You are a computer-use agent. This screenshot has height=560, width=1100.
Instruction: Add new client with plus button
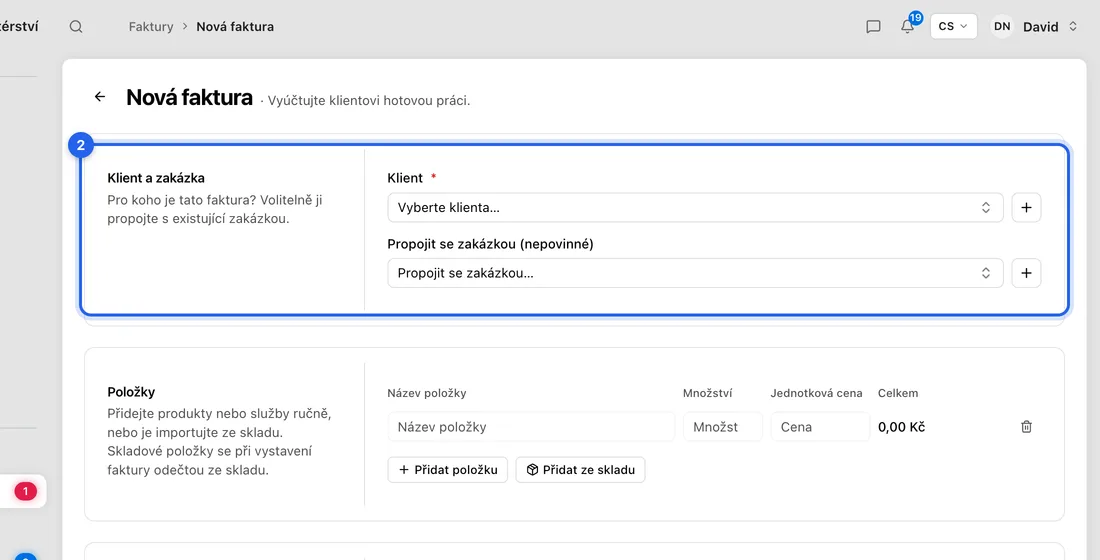coord(1026,208)
